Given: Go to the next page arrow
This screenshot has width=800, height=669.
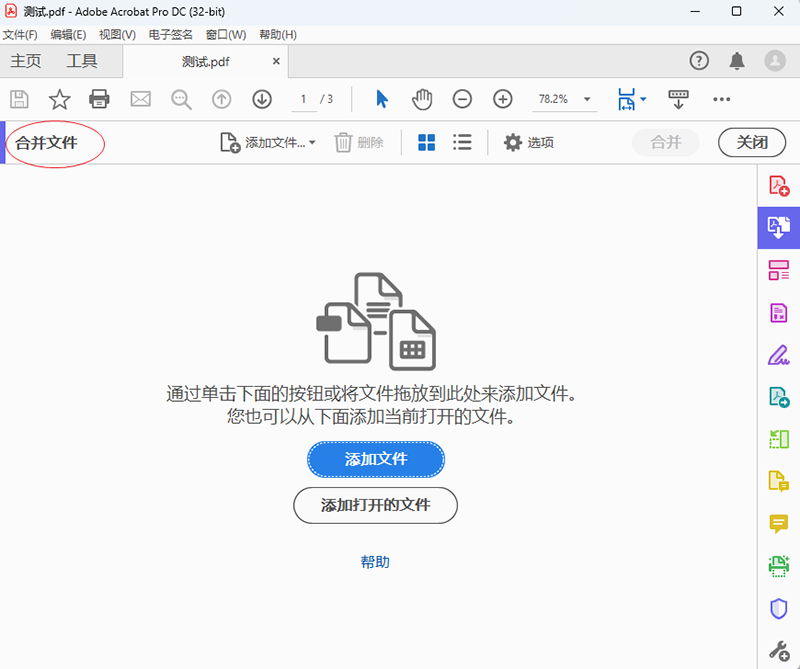Looking at the screenshot, I should click(262, 99).
